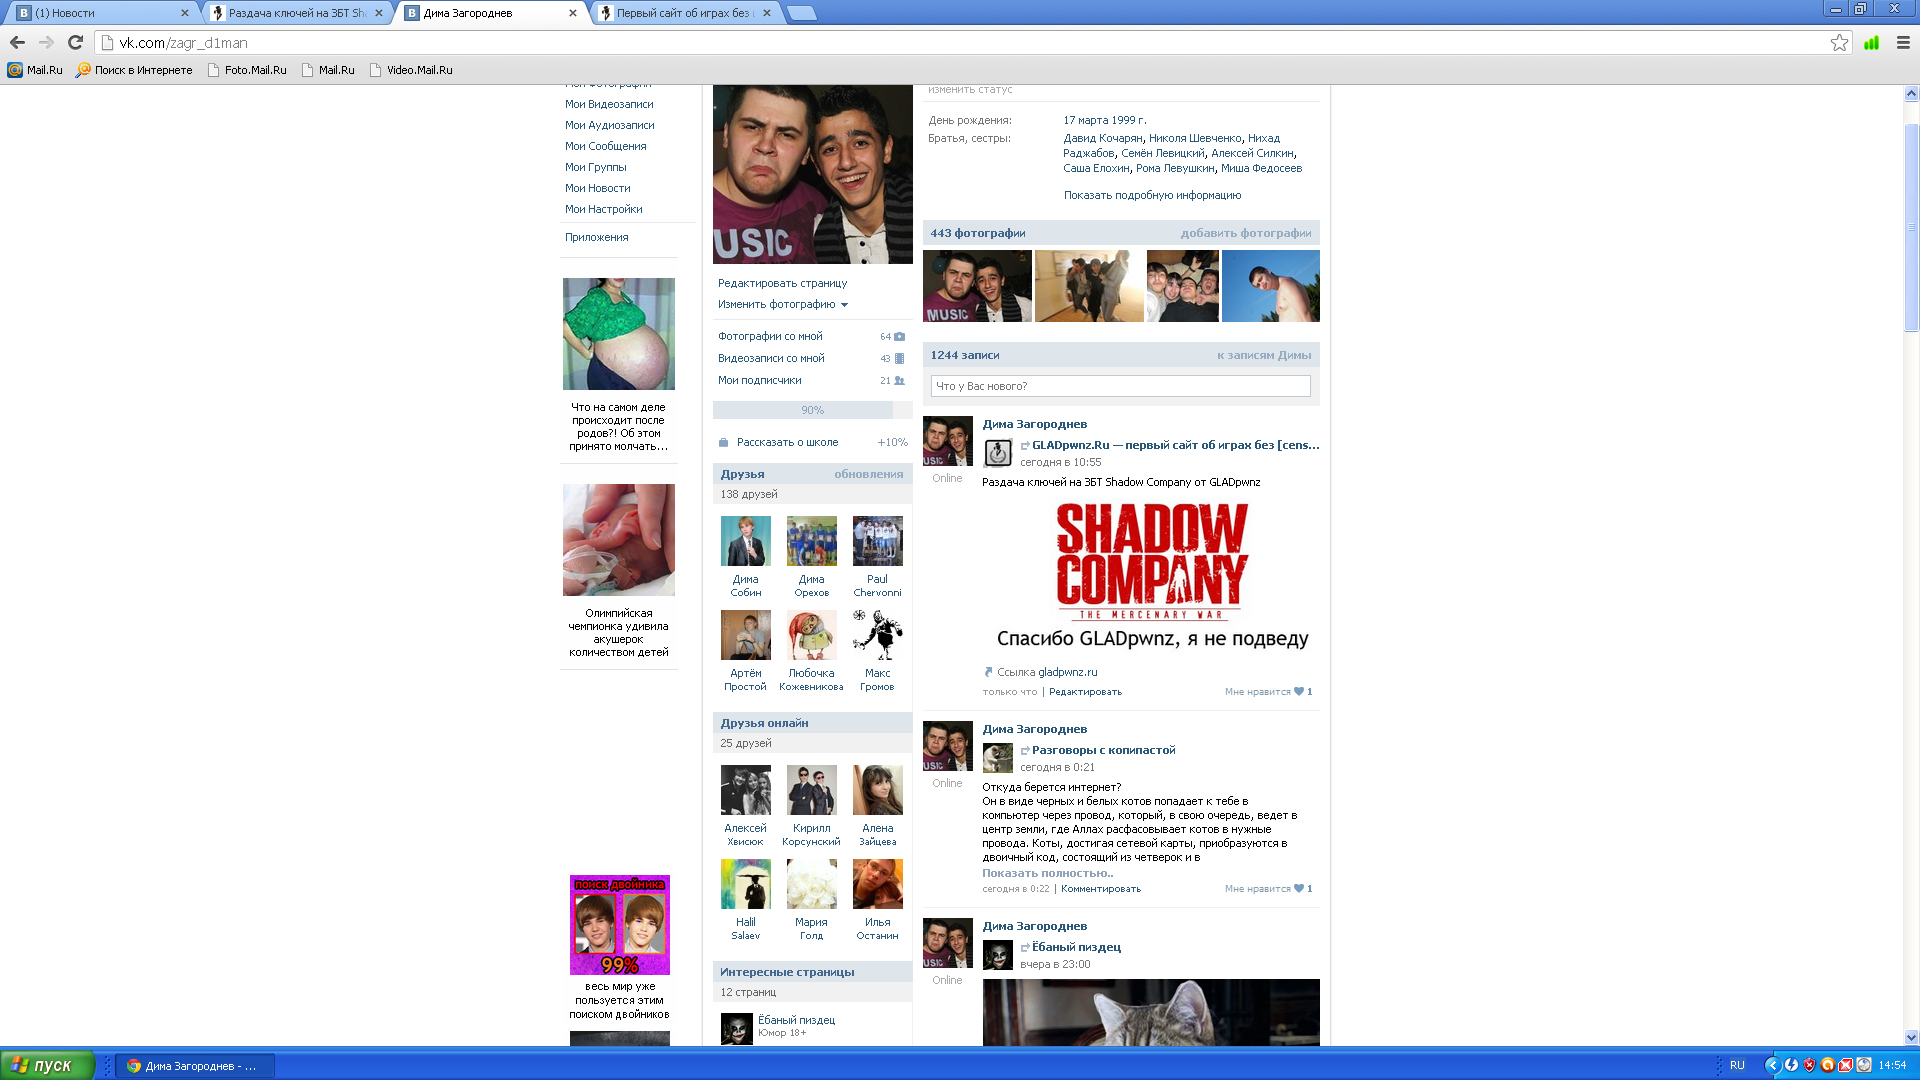Open Paul Chervonni friend thumbnail
The width and height of the screenshot is (1920, 1080).
(x=877, y=541)
